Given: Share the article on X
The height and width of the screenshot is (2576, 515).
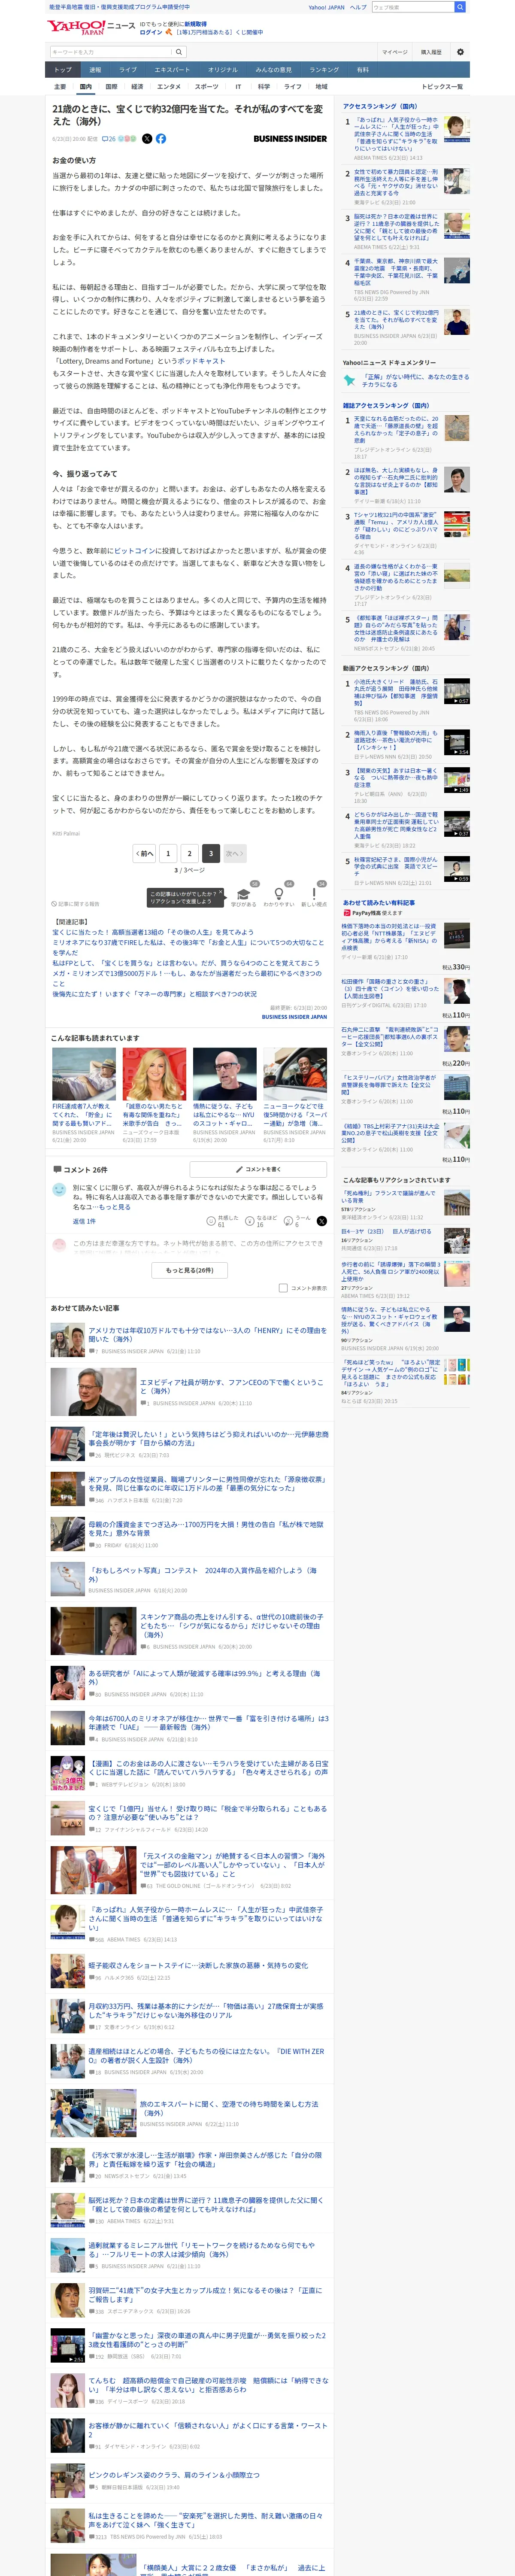Looking at the screenshot, I should [x=147, y=139].
